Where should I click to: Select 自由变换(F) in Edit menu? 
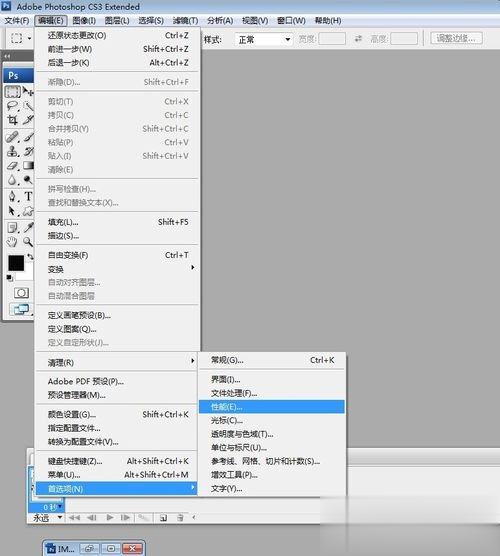point(116,255)
